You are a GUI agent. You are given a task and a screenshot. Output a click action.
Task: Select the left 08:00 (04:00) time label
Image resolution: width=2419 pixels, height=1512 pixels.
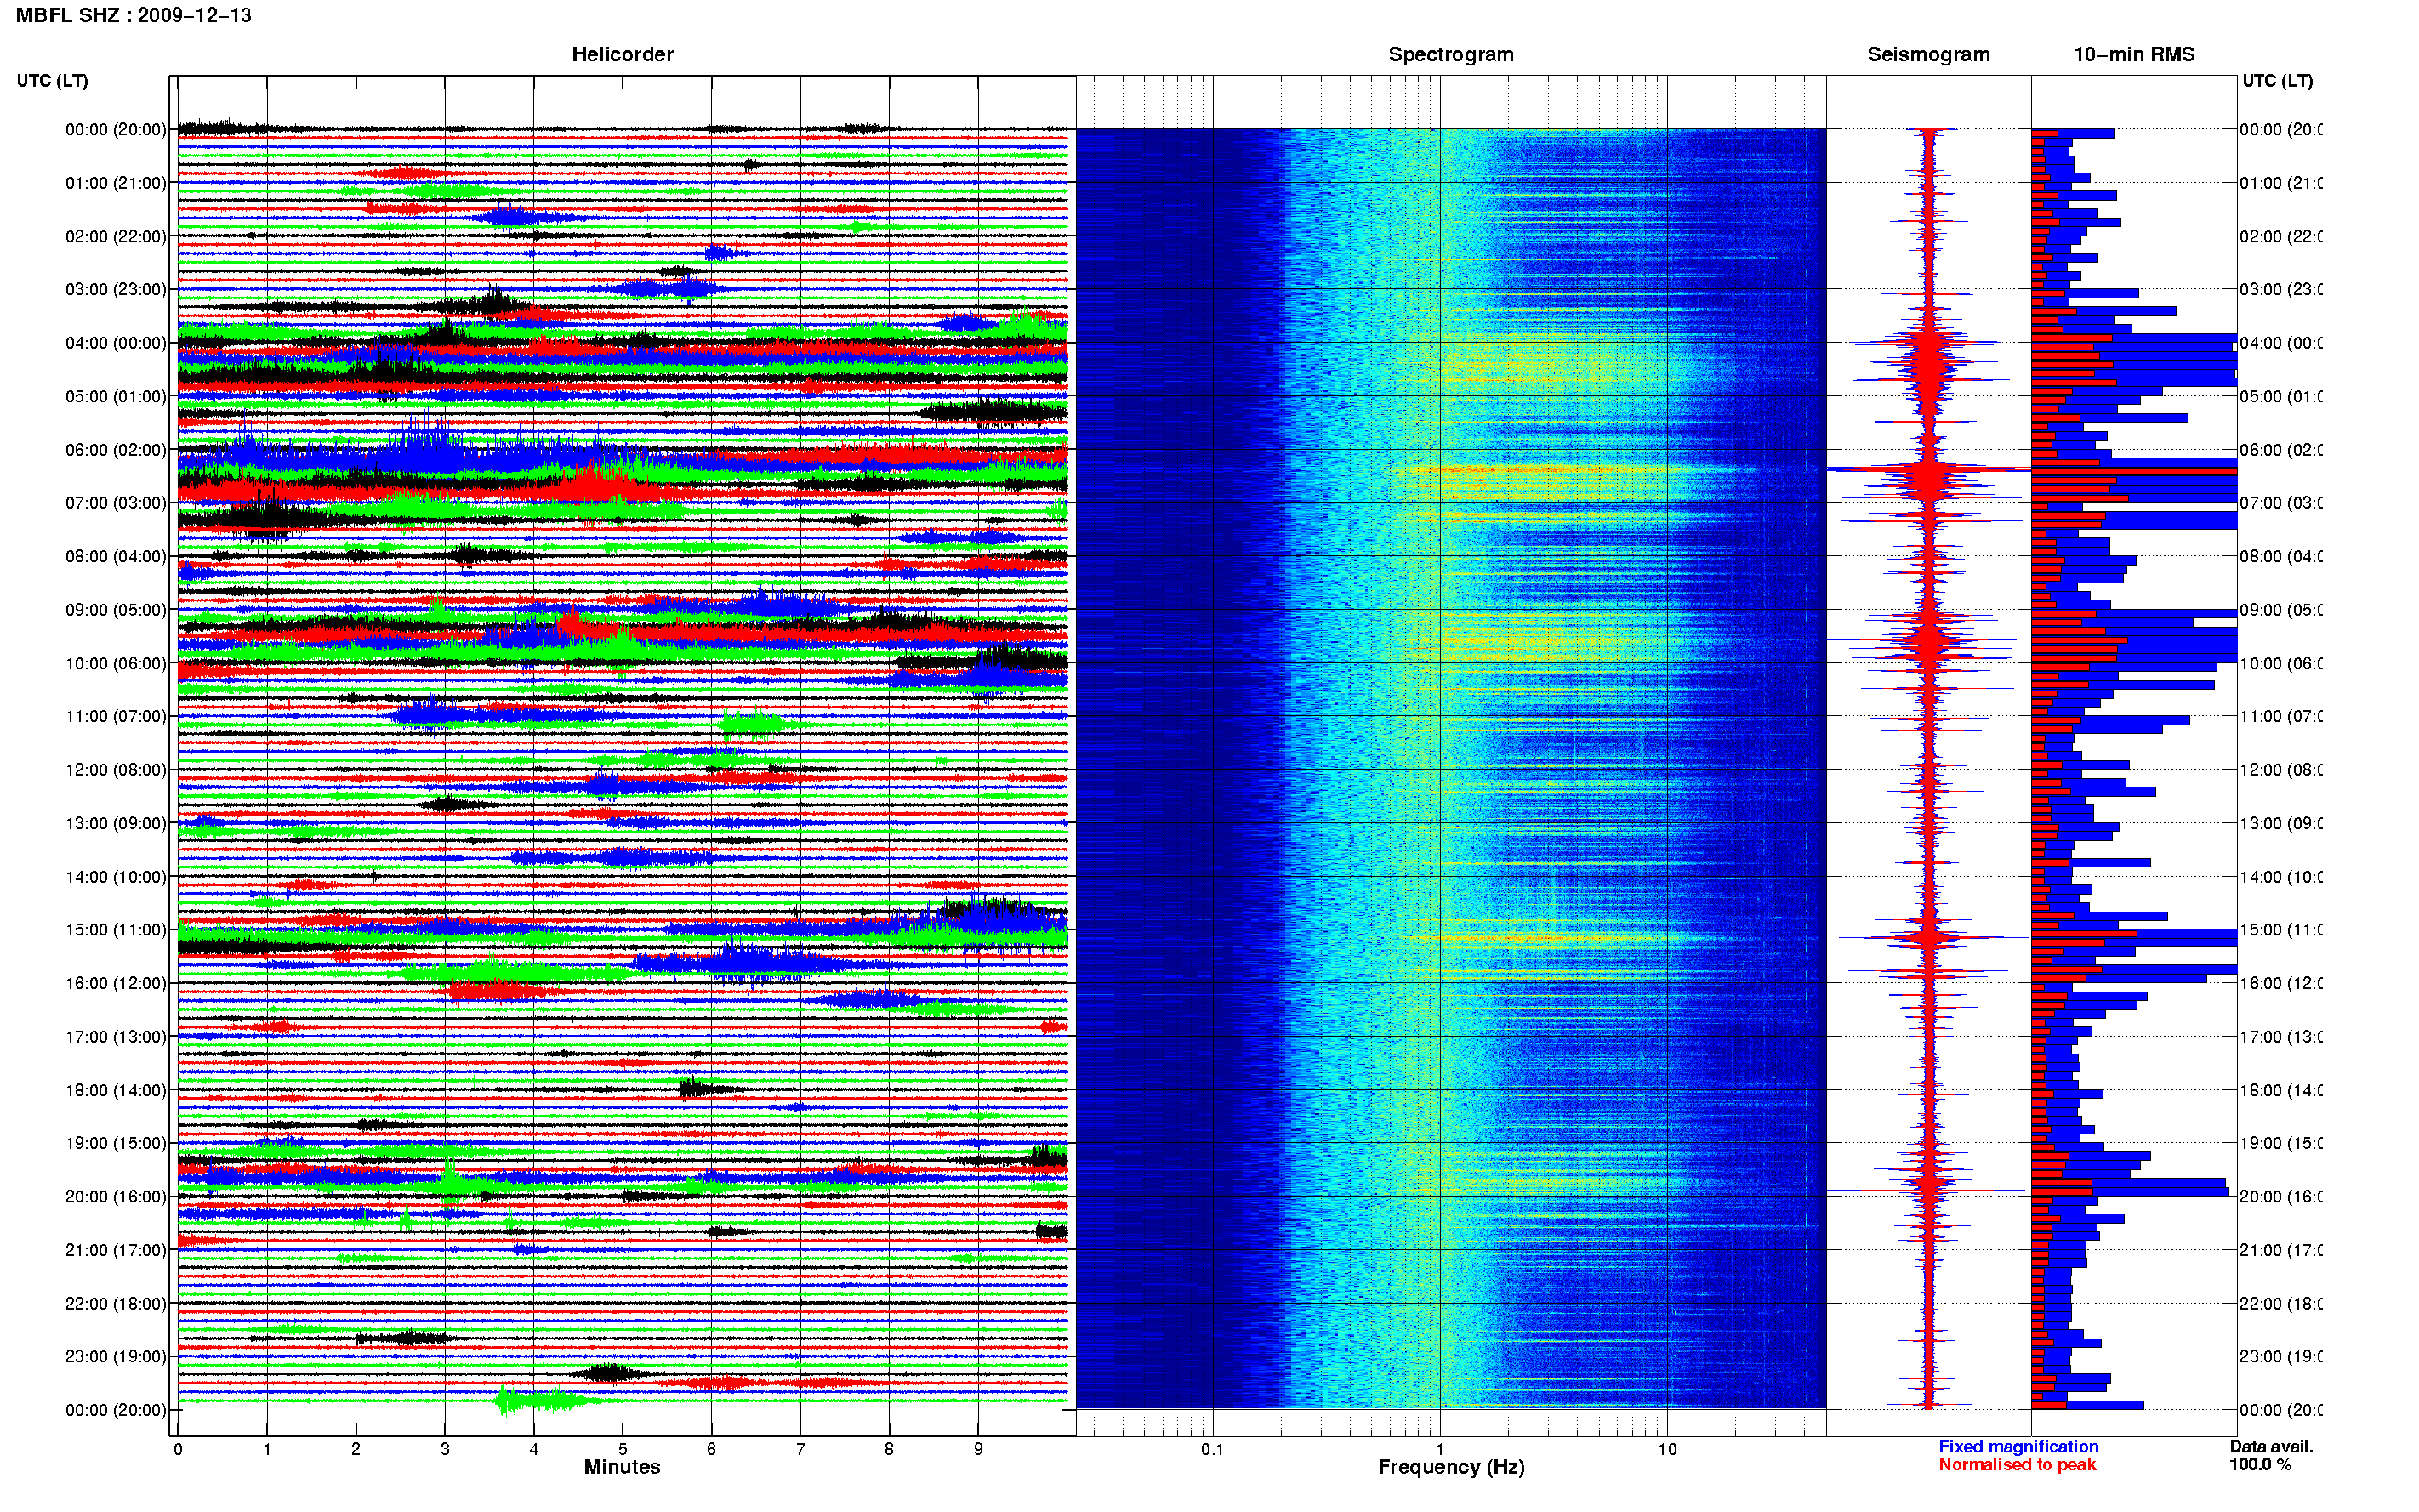116,556
